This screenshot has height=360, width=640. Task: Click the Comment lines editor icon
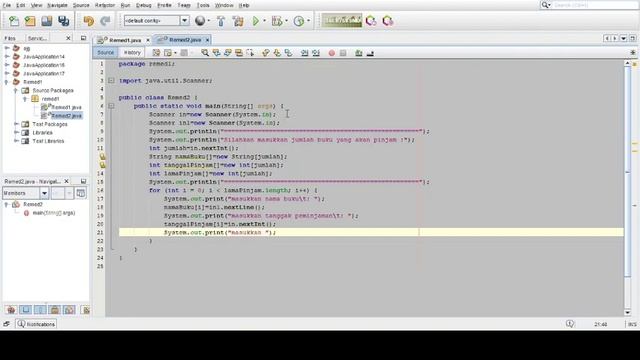(359, 53)
